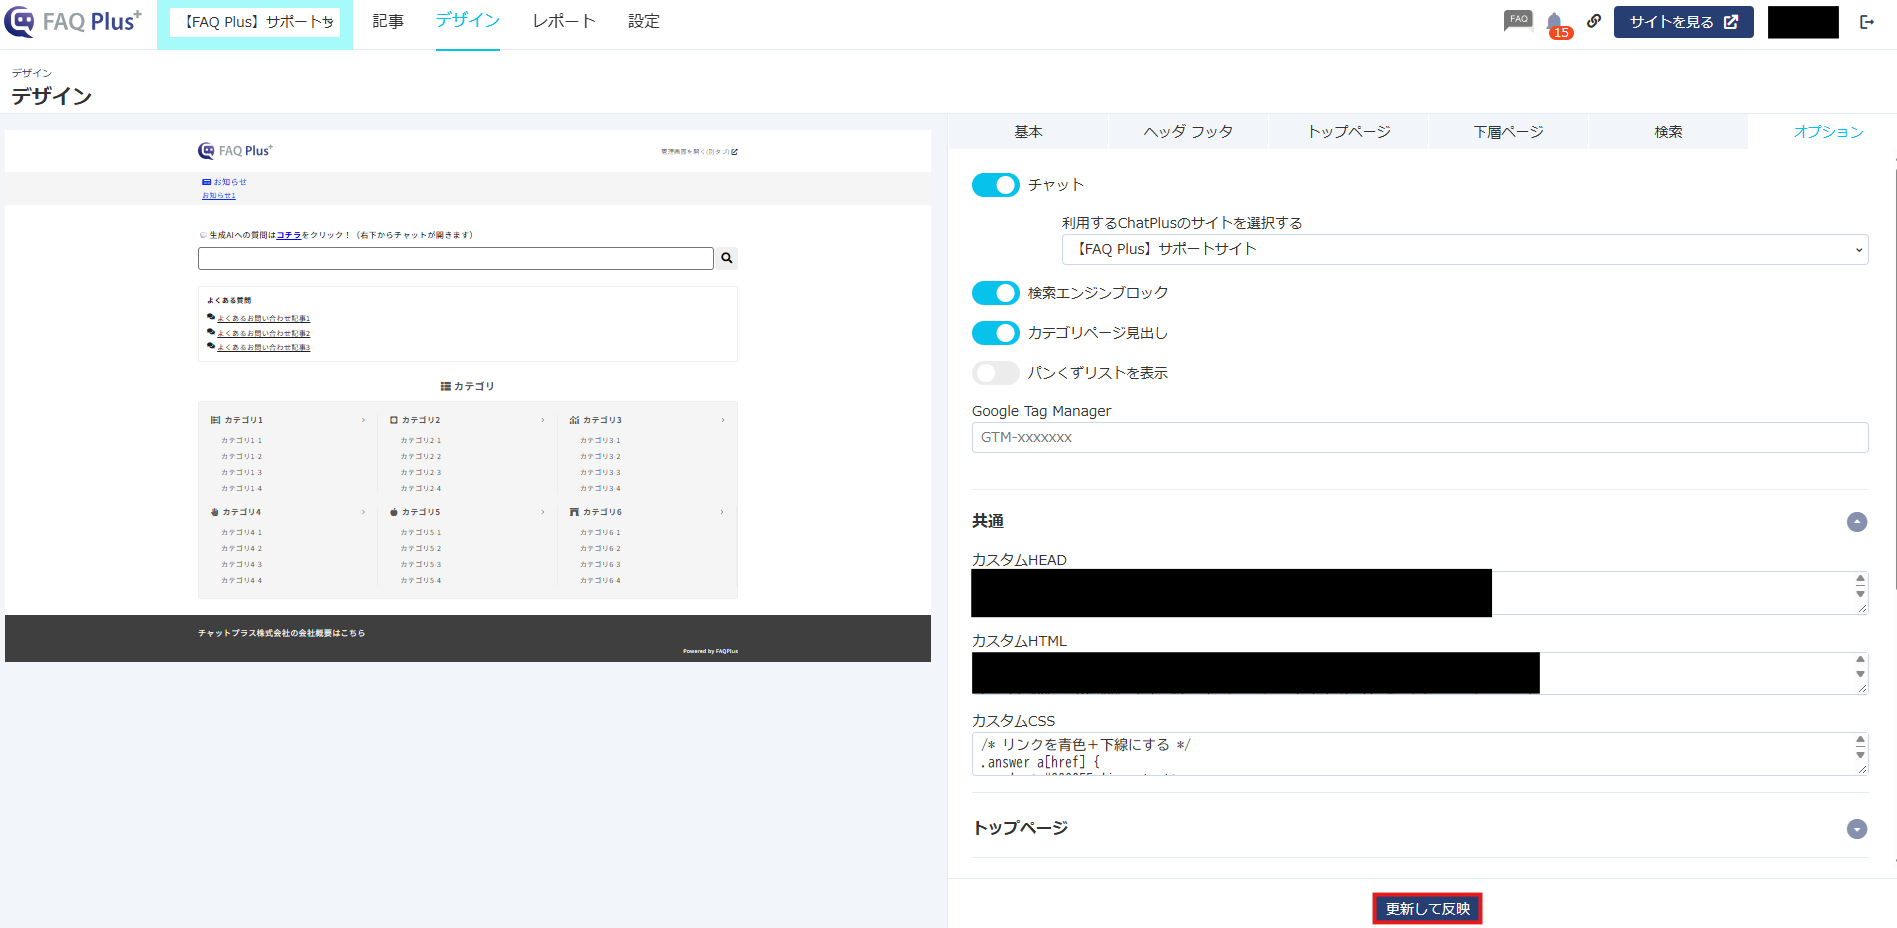Collapse the 共通 section
Image resolution: width=1897 pixels, height=928 pixels.
click(x=1857, y=522)
